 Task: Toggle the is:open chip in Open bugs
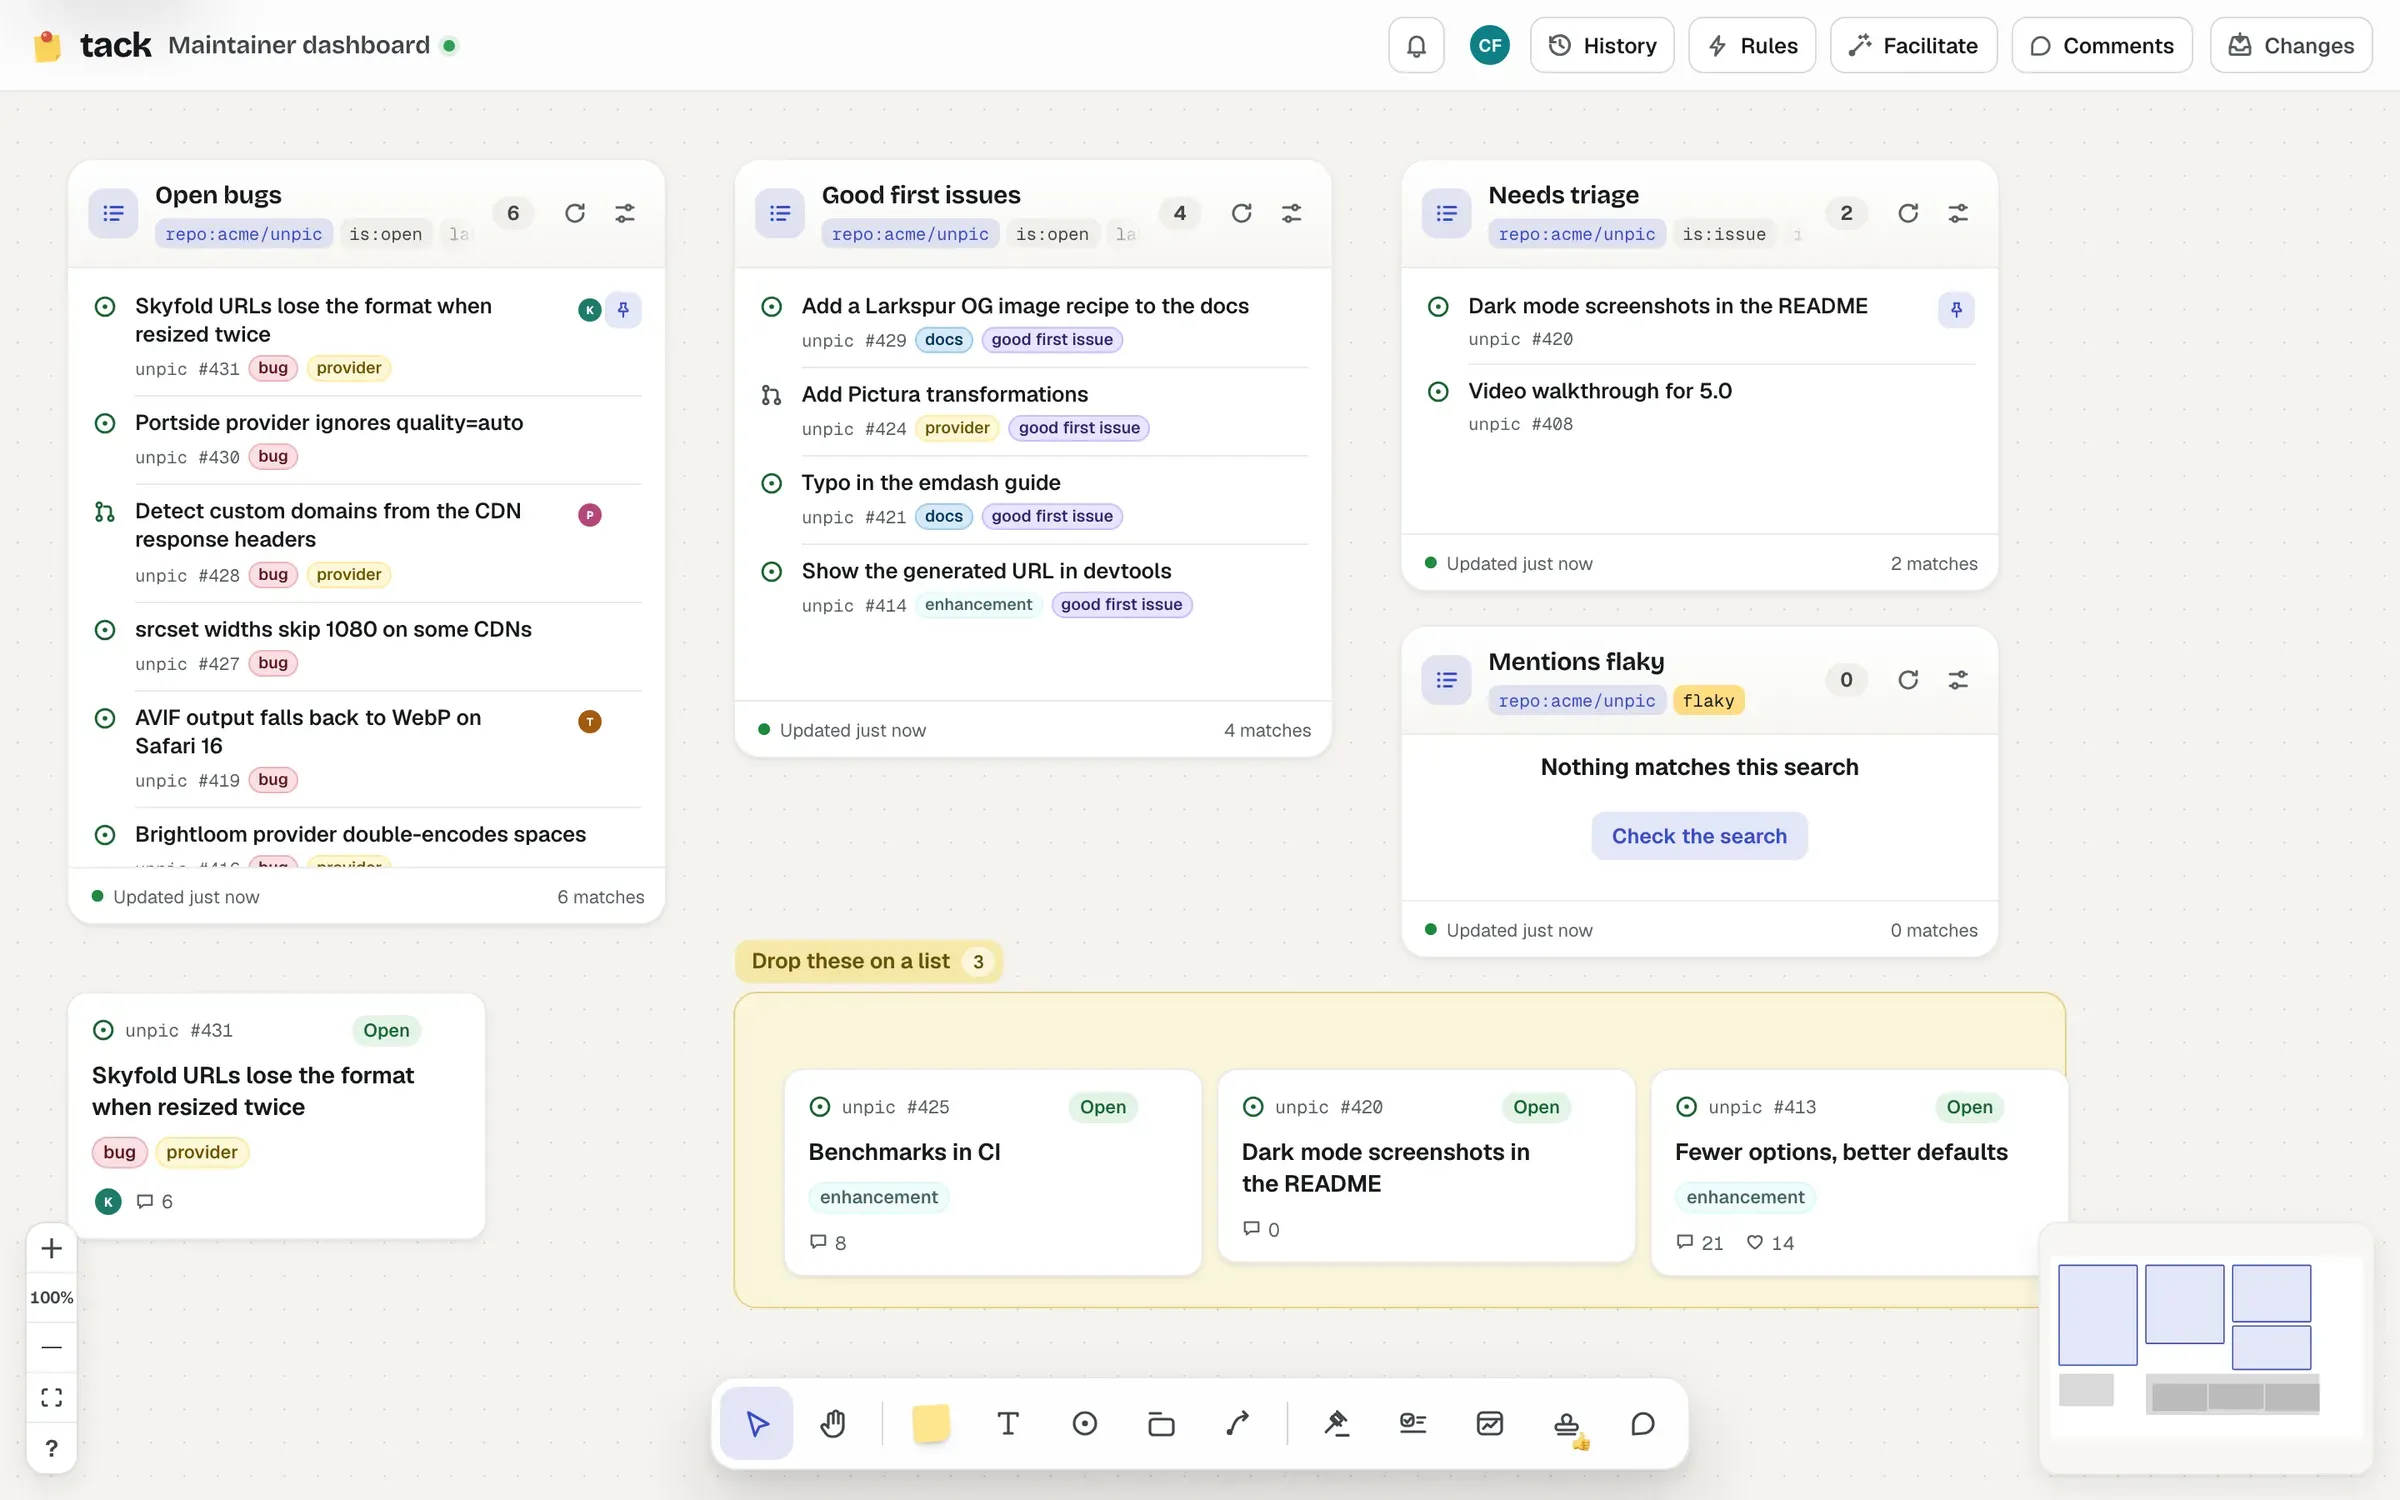click(x=385, y=234)
